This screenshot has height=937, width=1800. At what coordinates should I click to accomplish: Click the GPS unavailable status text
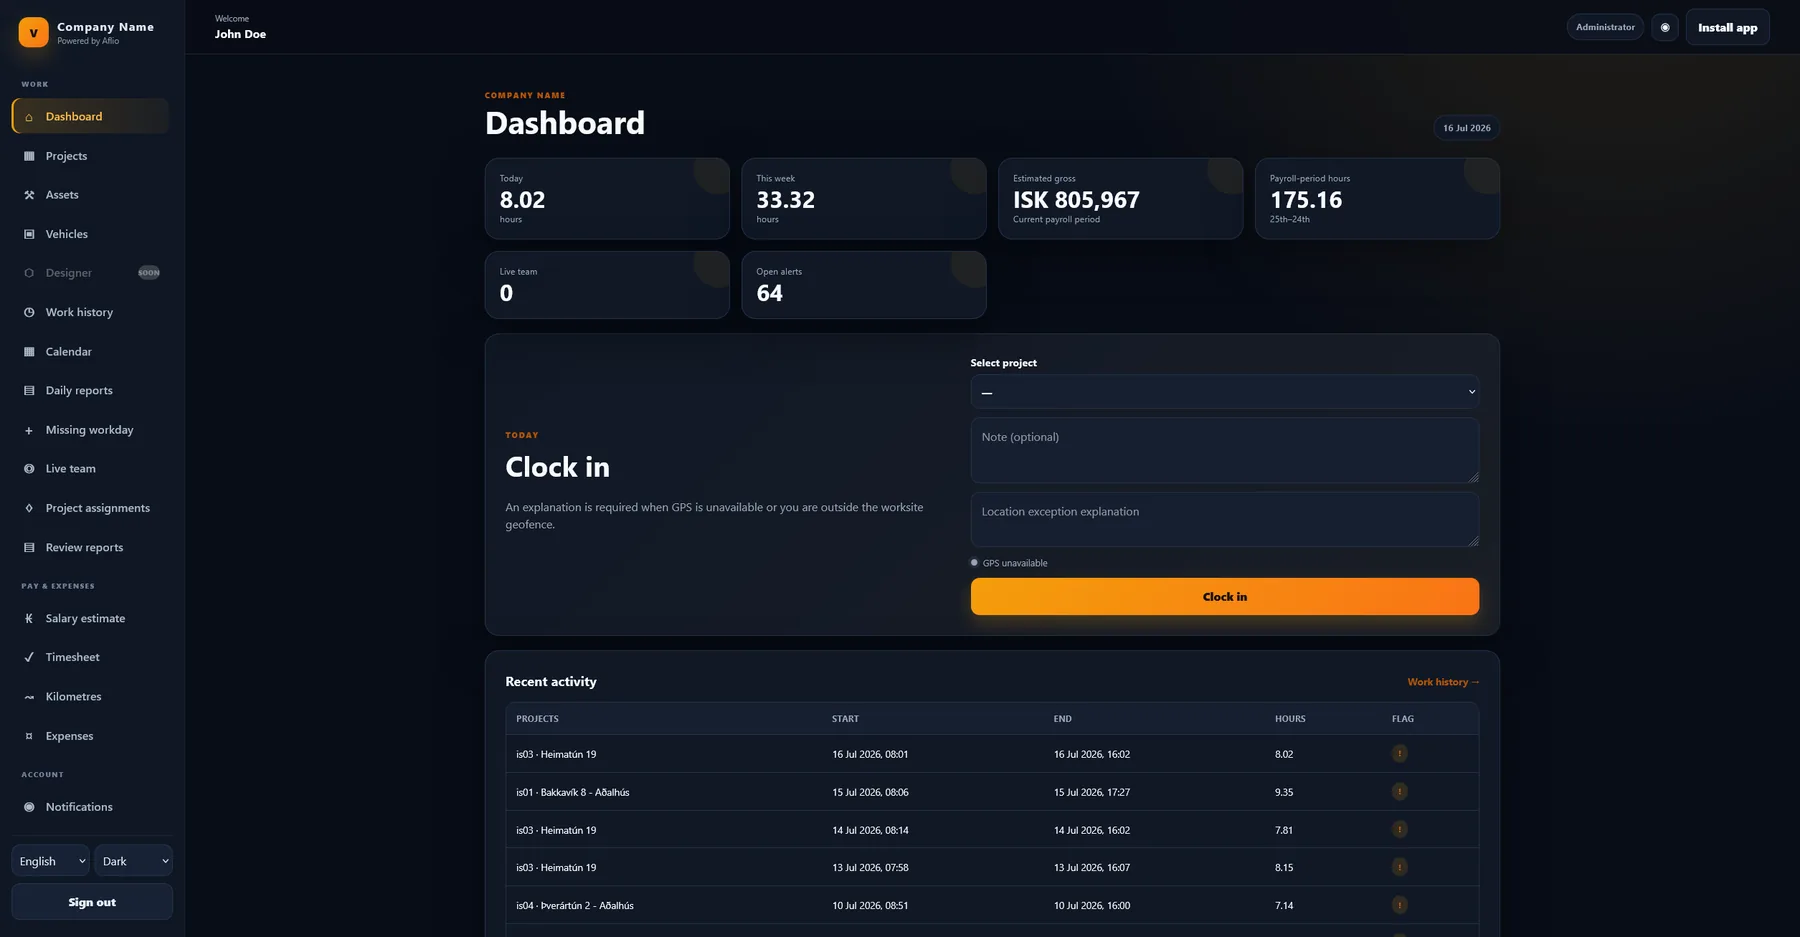pyautogui.click(x=1015, y=563)
